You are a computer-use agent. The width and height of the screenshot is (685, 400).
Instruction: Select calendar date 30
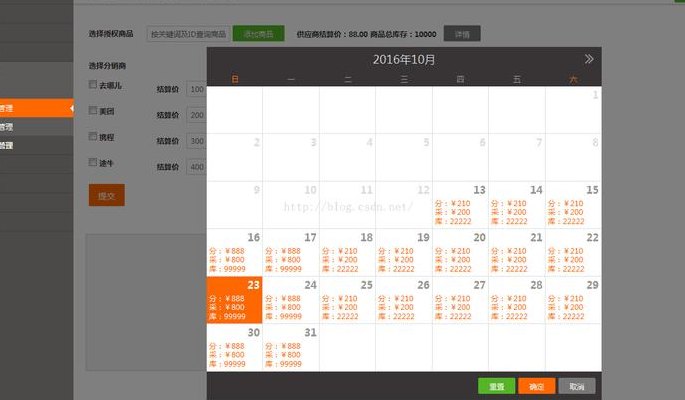tap(235, 348)
